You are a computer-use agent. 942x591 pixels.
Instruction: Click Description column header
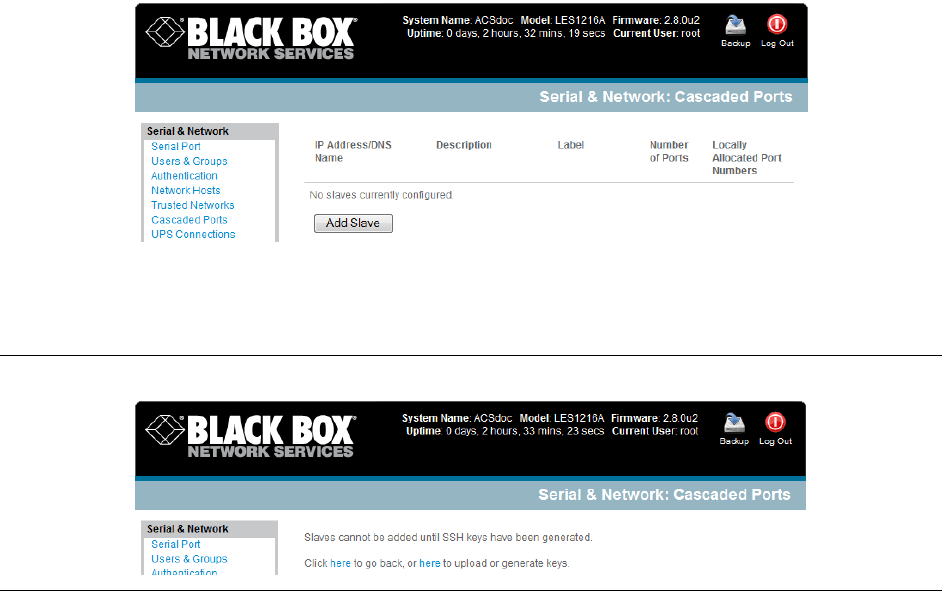coord(464,145)
